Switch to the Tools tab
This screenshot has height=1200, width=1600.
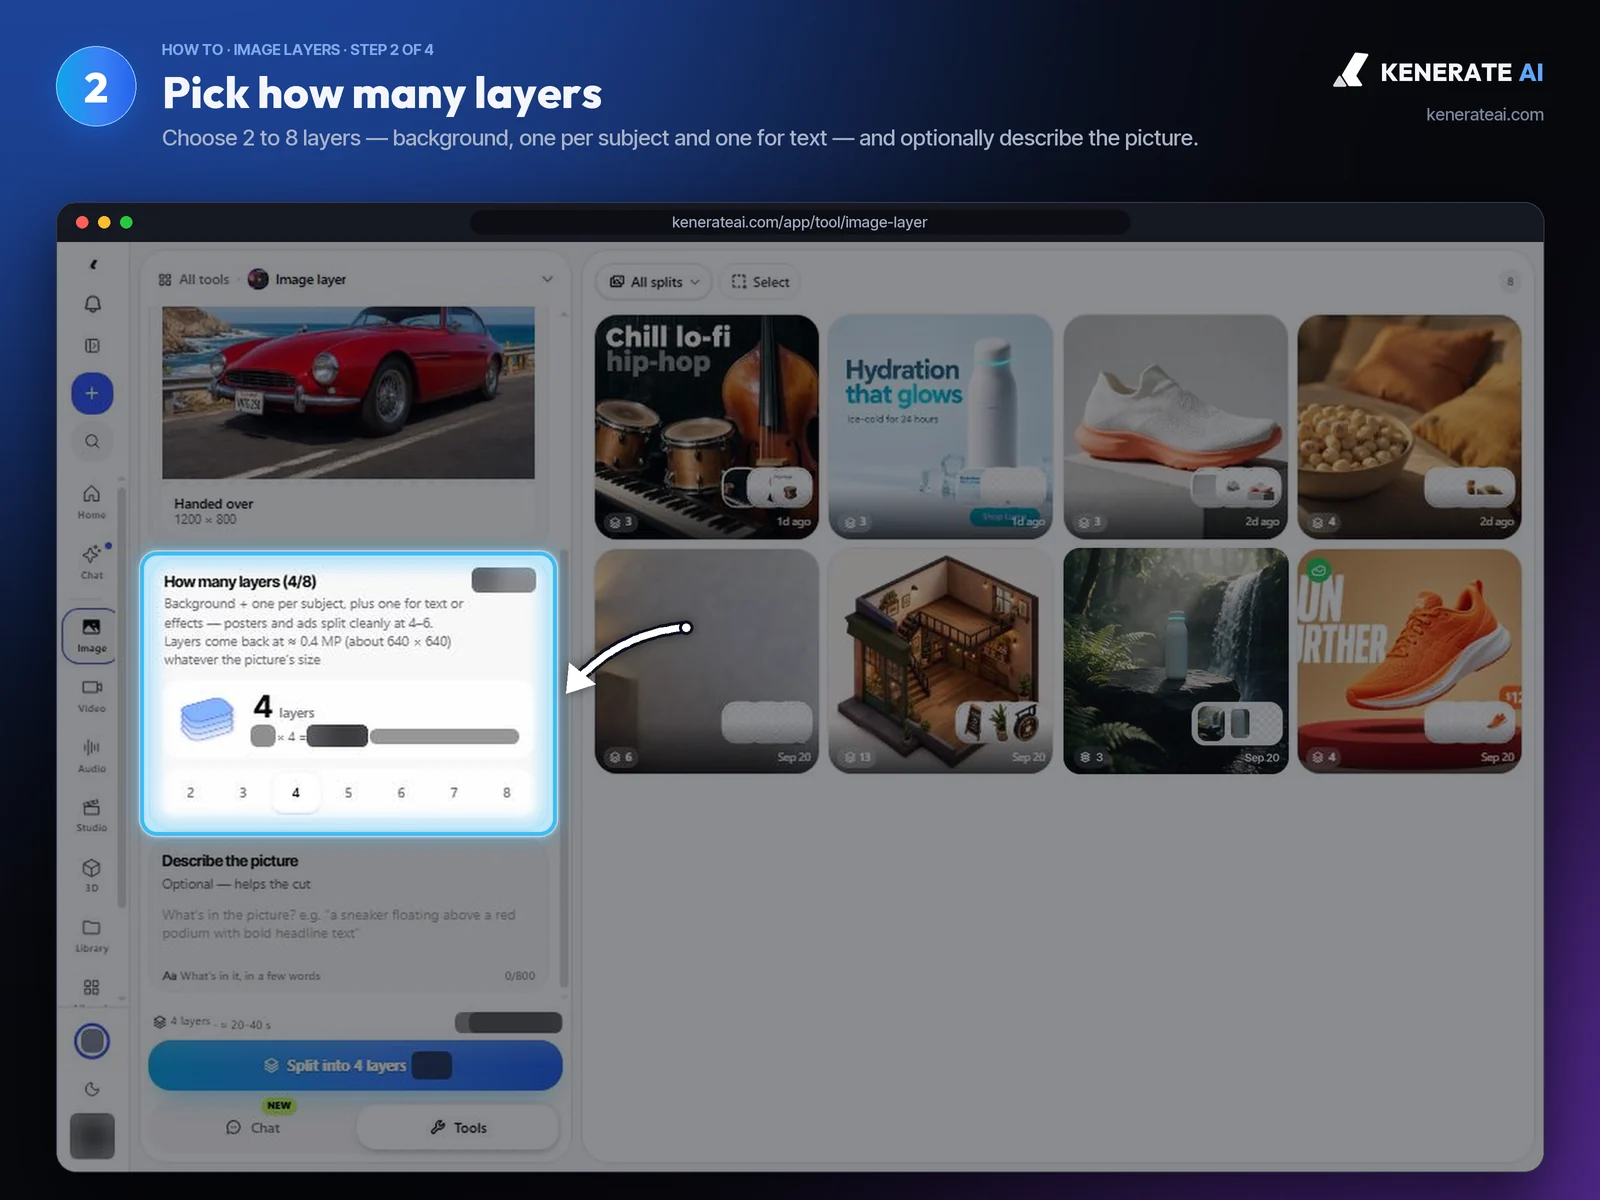click(458, 1127)
